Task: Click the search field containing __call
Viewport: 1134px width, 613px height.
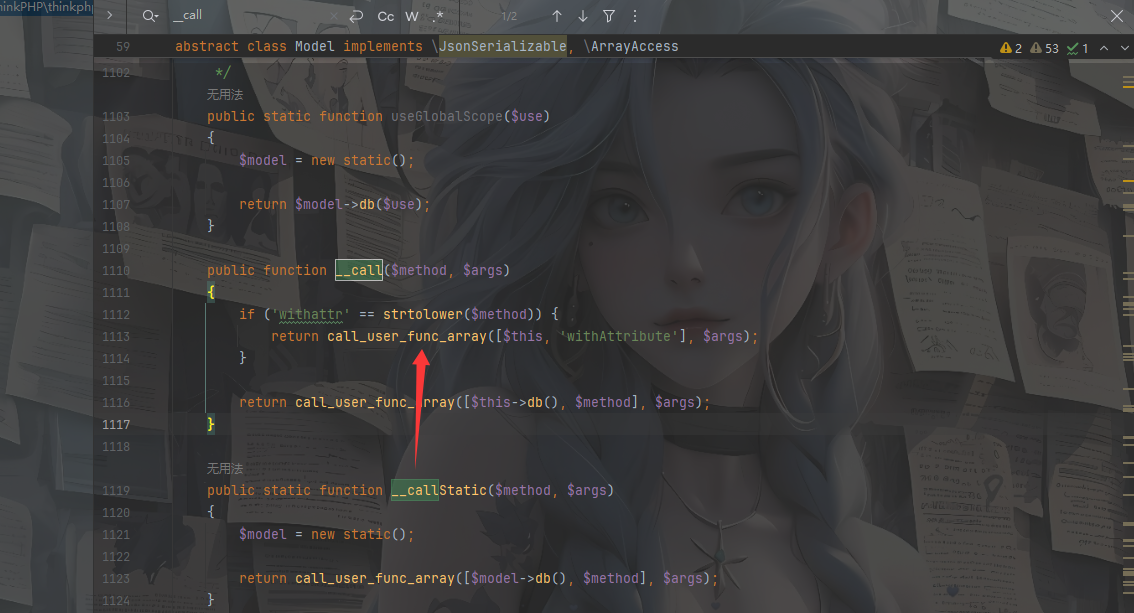Action: (x=250, y=16)
